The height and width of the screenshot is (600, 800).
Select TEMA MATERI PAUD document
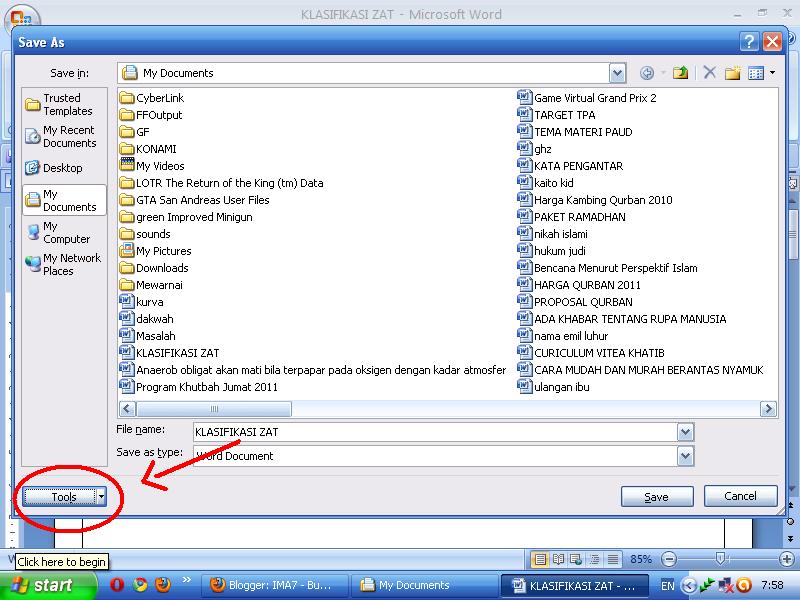coord(575,132)
